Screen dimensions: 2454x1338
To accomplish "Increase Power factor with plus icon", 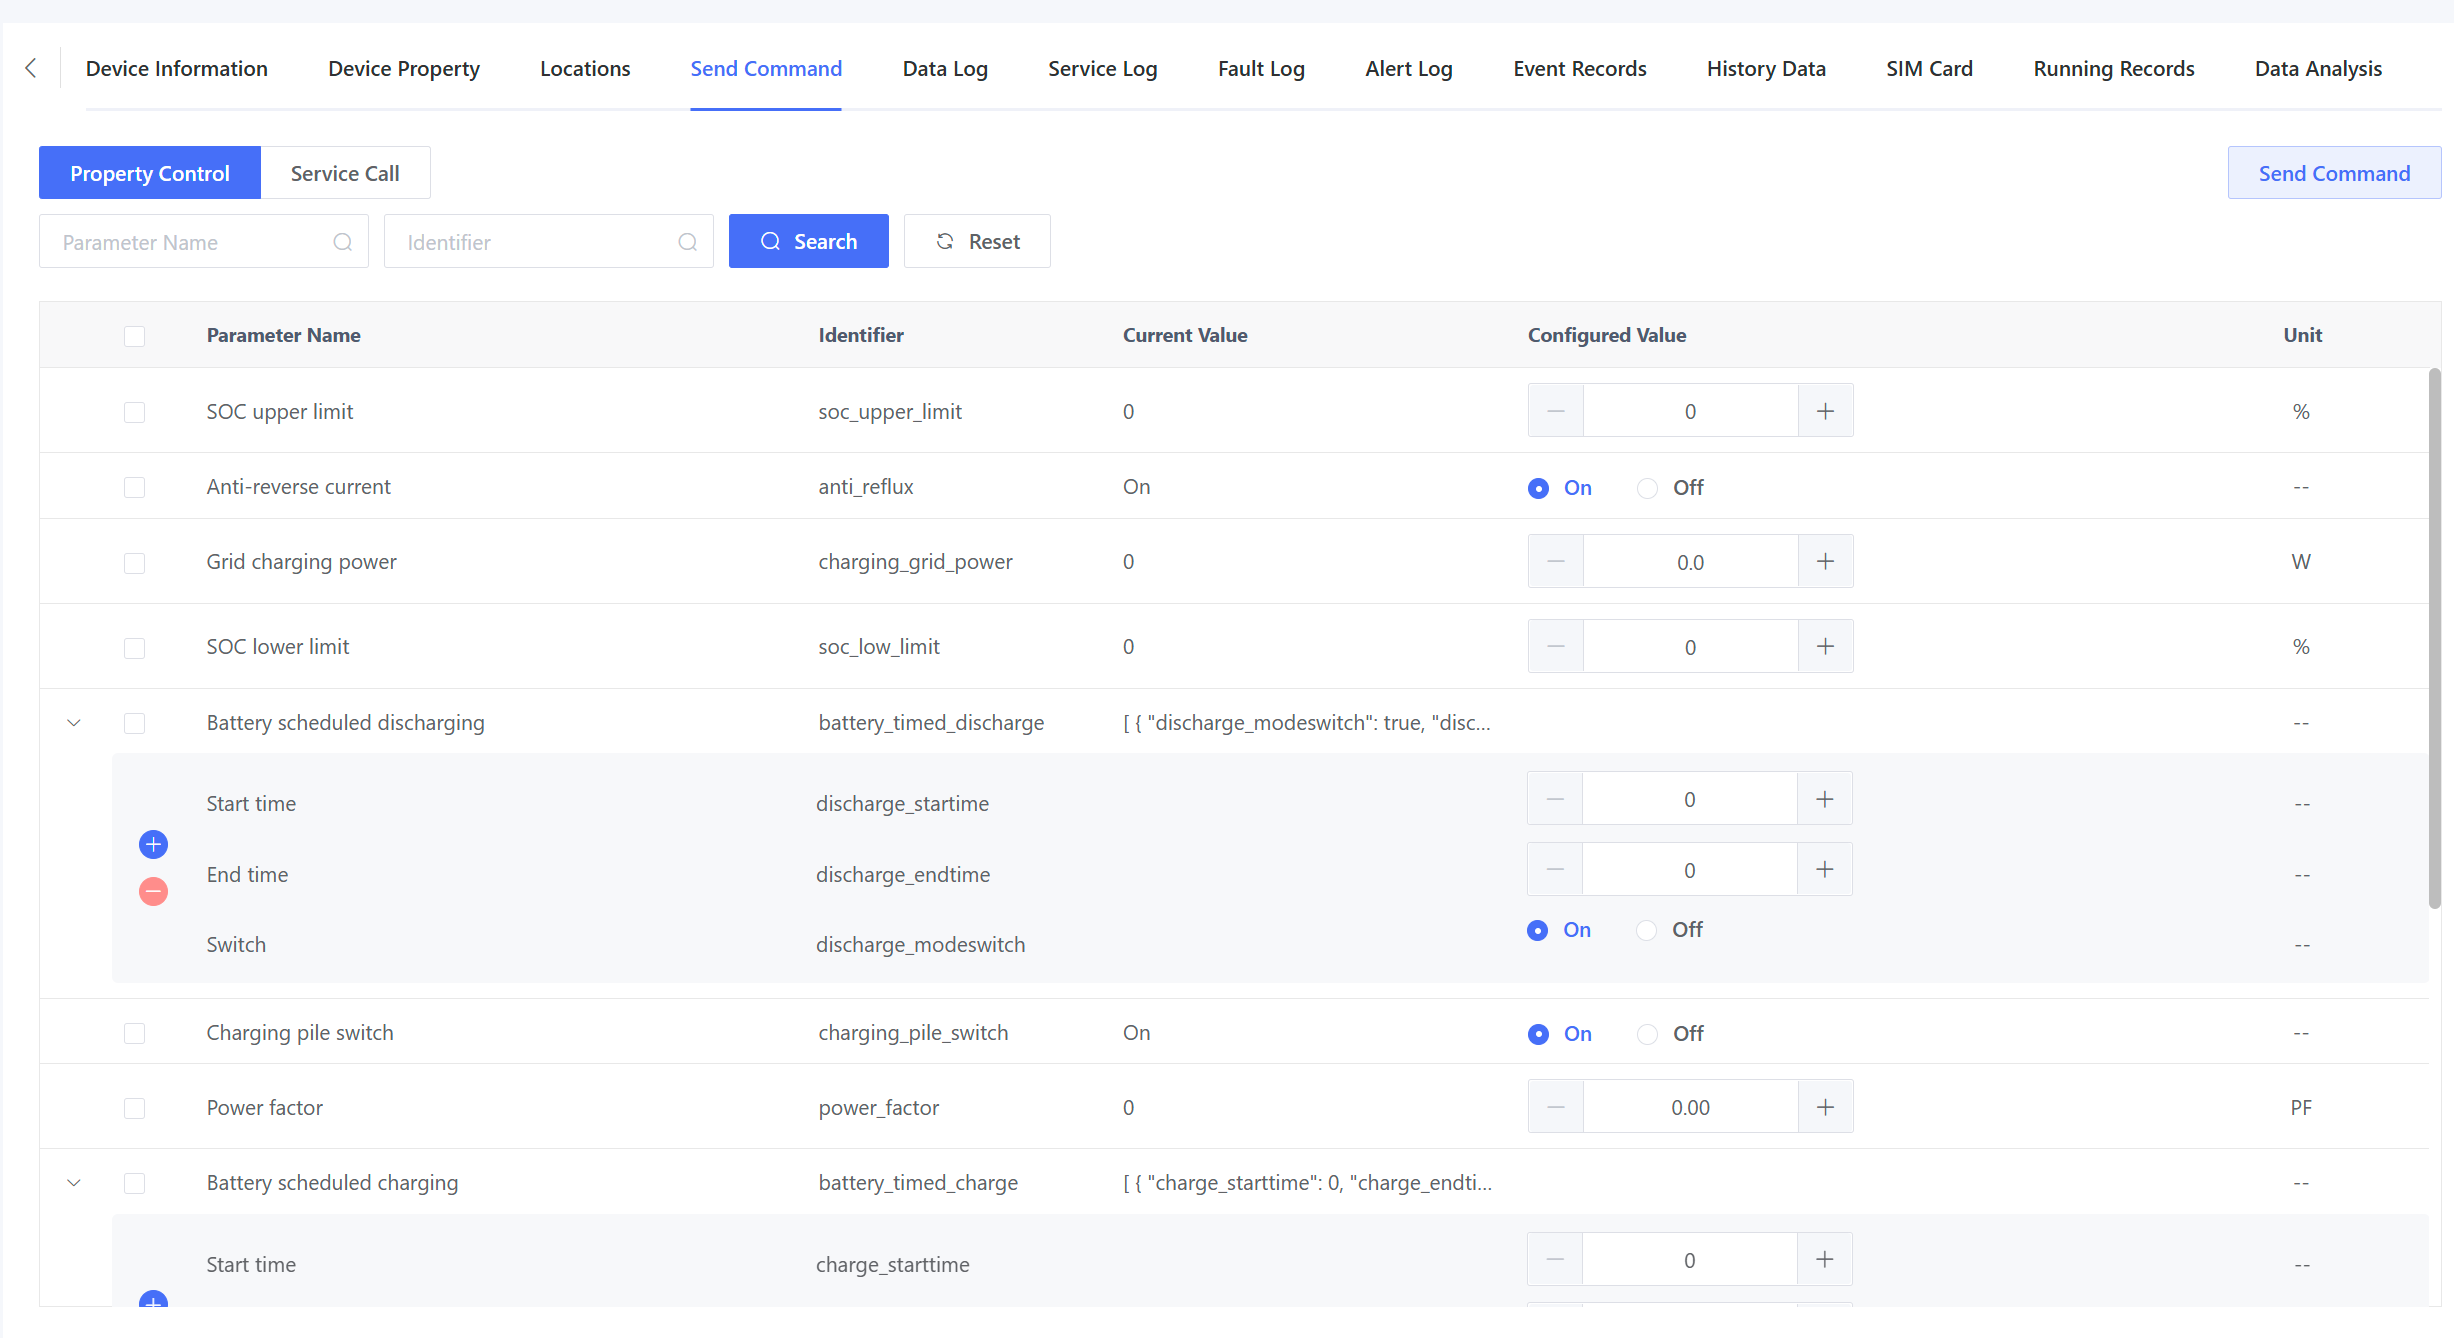I will point(1825,1107).
